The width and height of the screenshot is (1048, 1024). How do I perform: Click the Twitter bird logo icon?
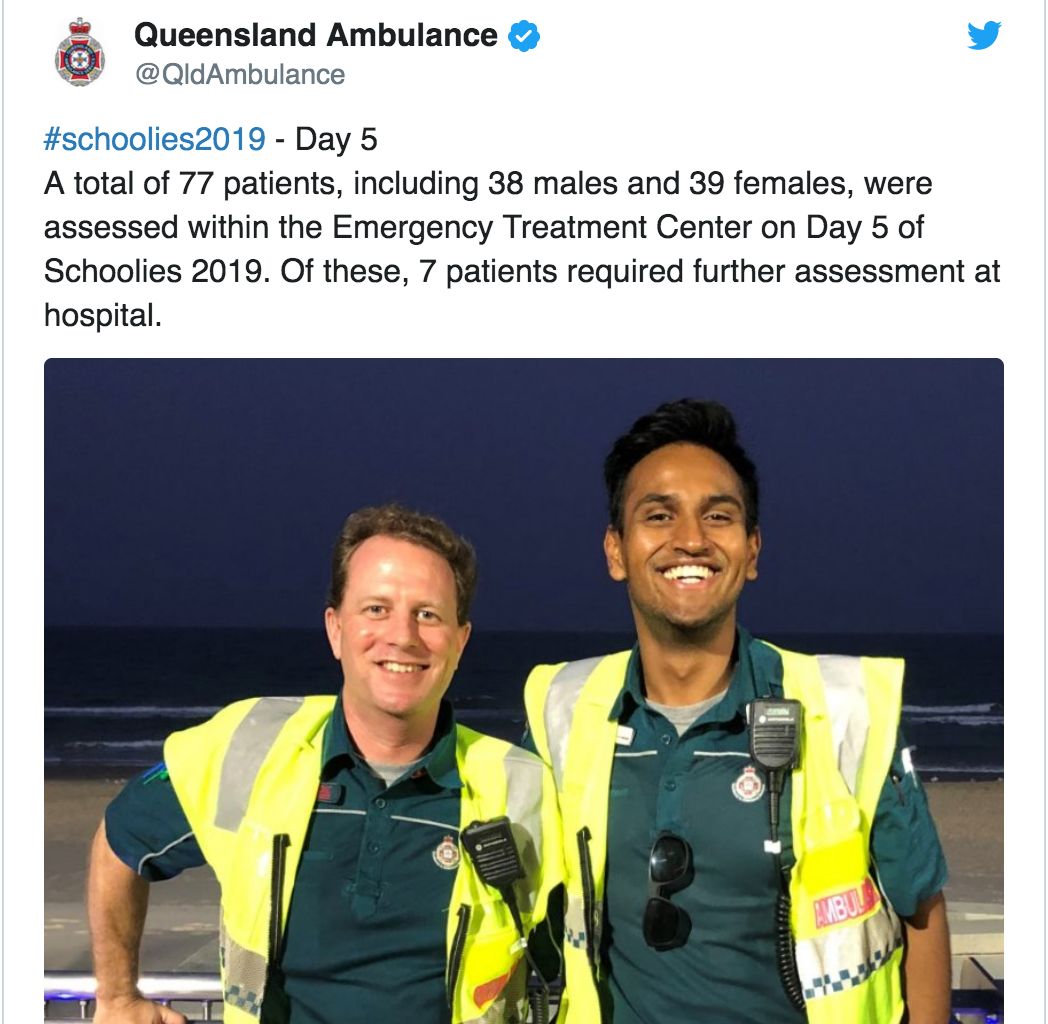point(984,35)
